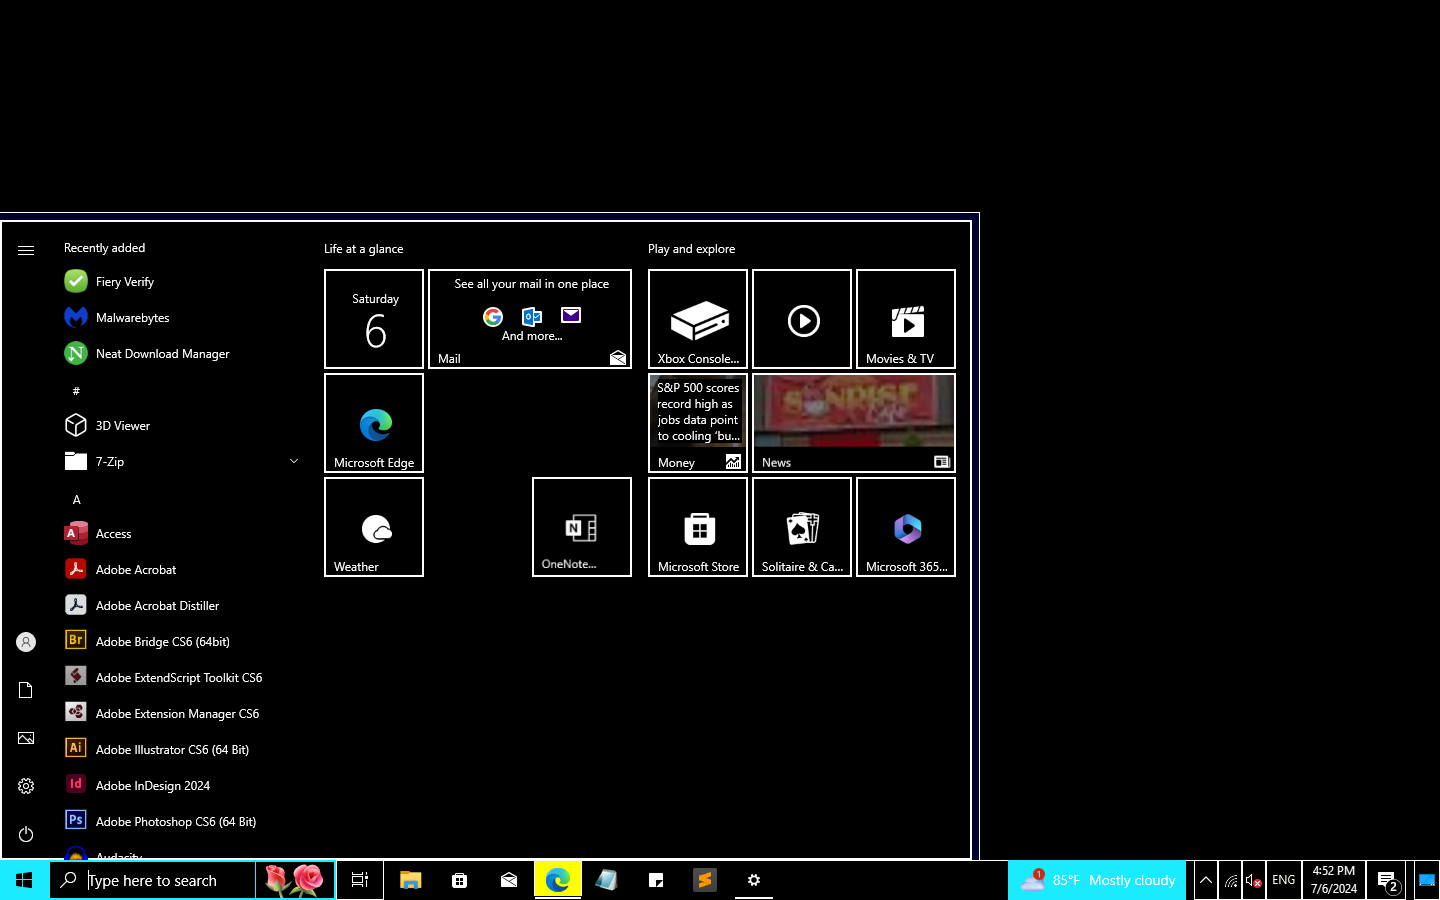Open Adobe Acrobat Distiller

pos(182,606)
